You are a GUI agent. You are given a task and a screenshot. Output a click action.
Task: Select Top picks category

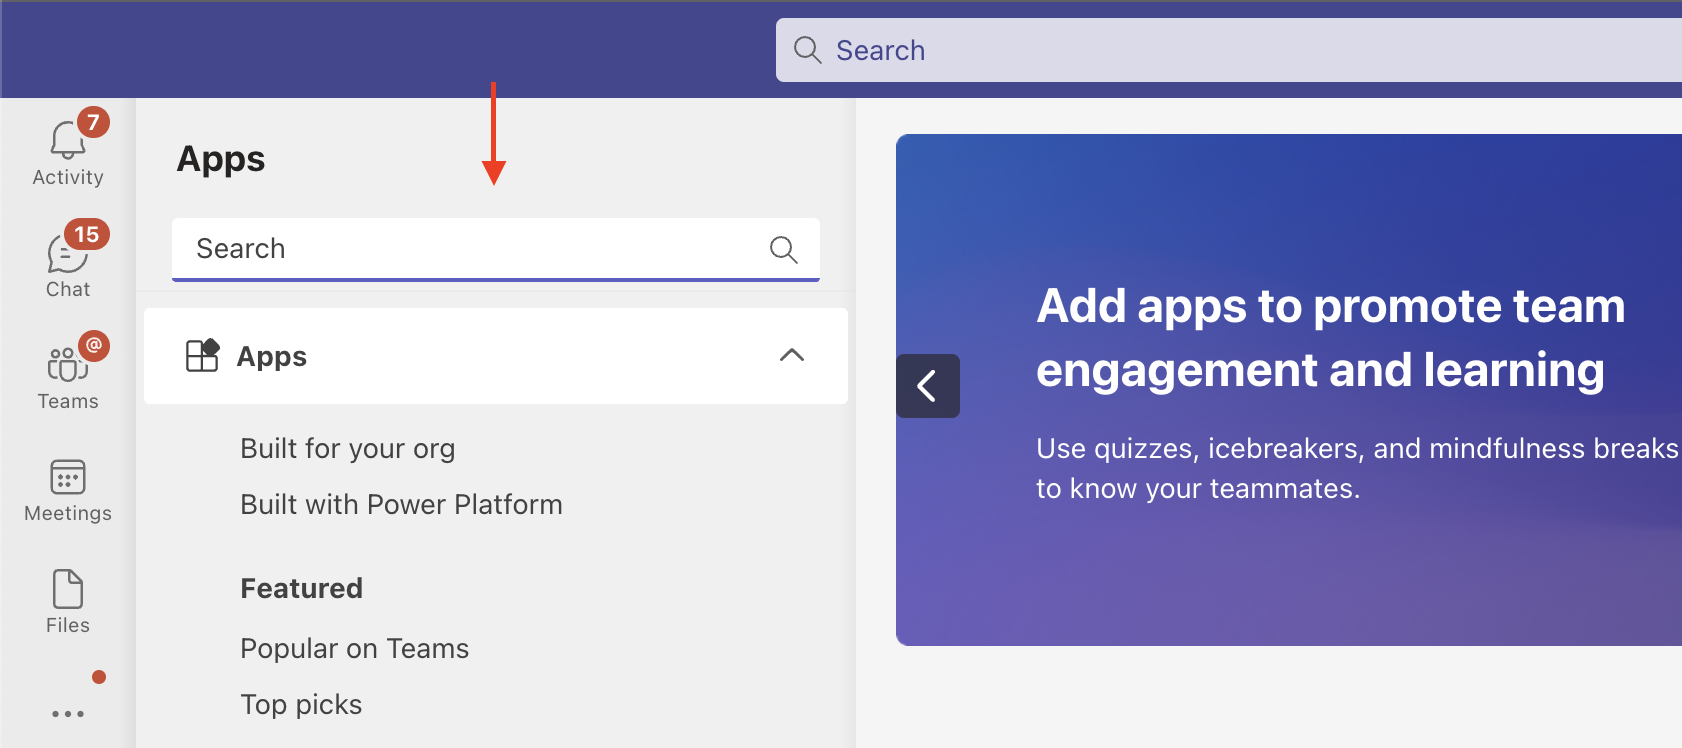click(301, 704)
